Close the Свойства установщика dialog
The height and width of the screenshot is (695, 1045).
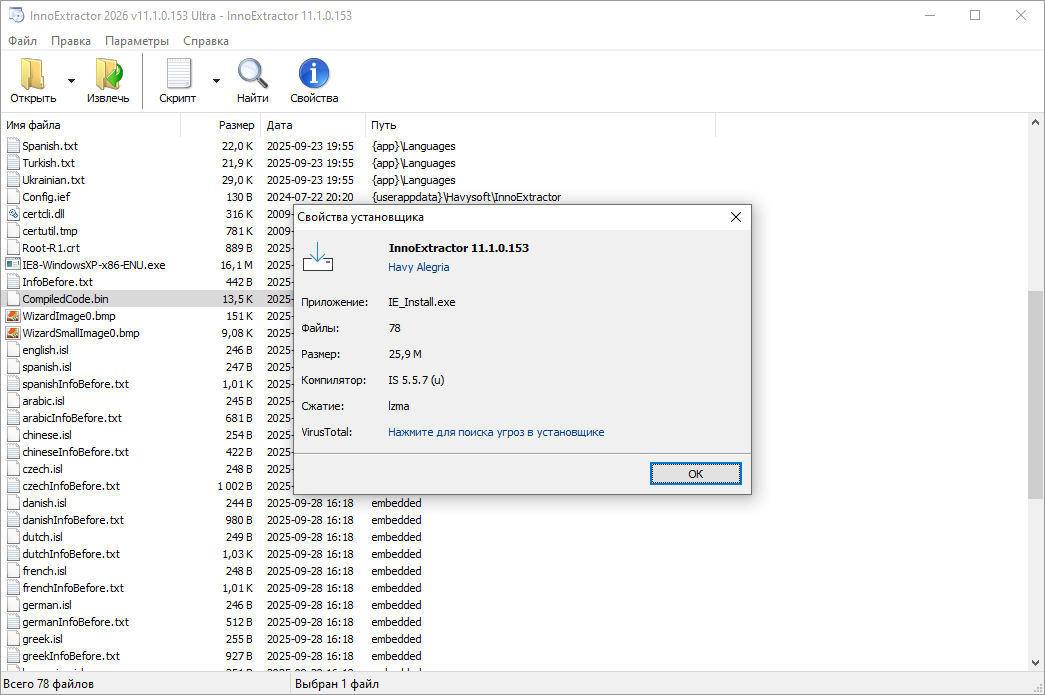click(x=736, y=217)
